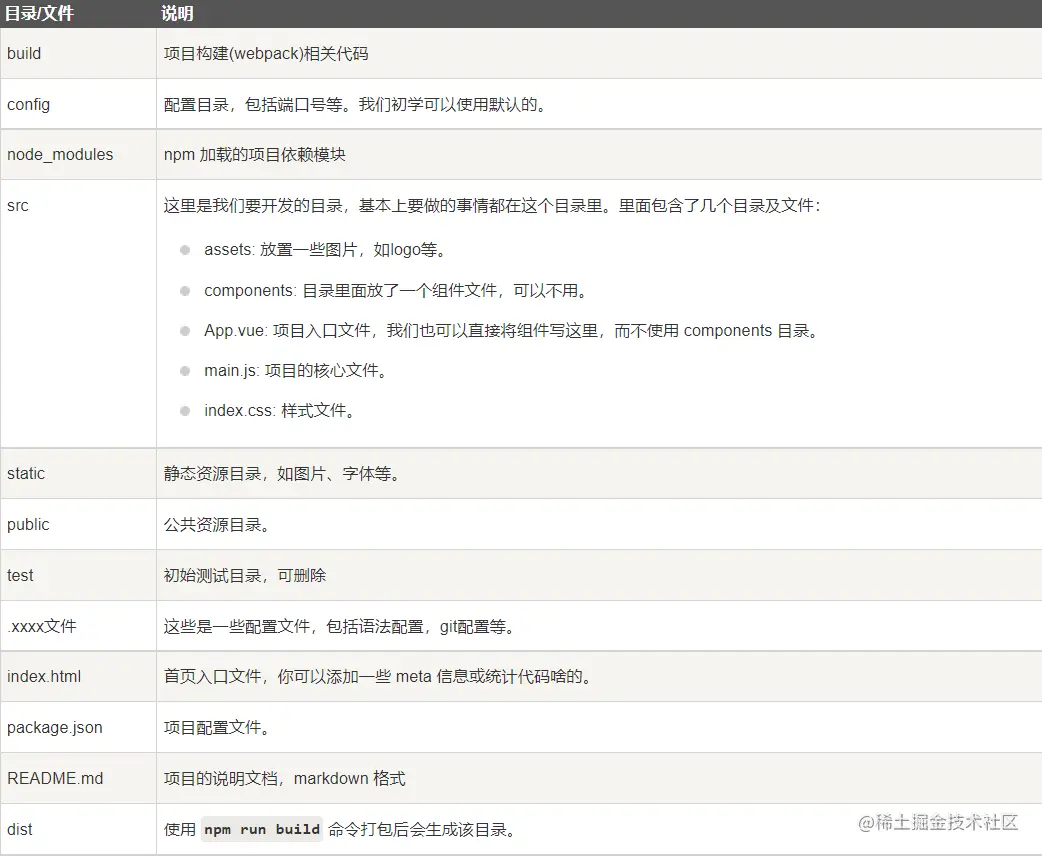Click the main.js bullet item
The image size is (1042, 856).
[296, 370]
